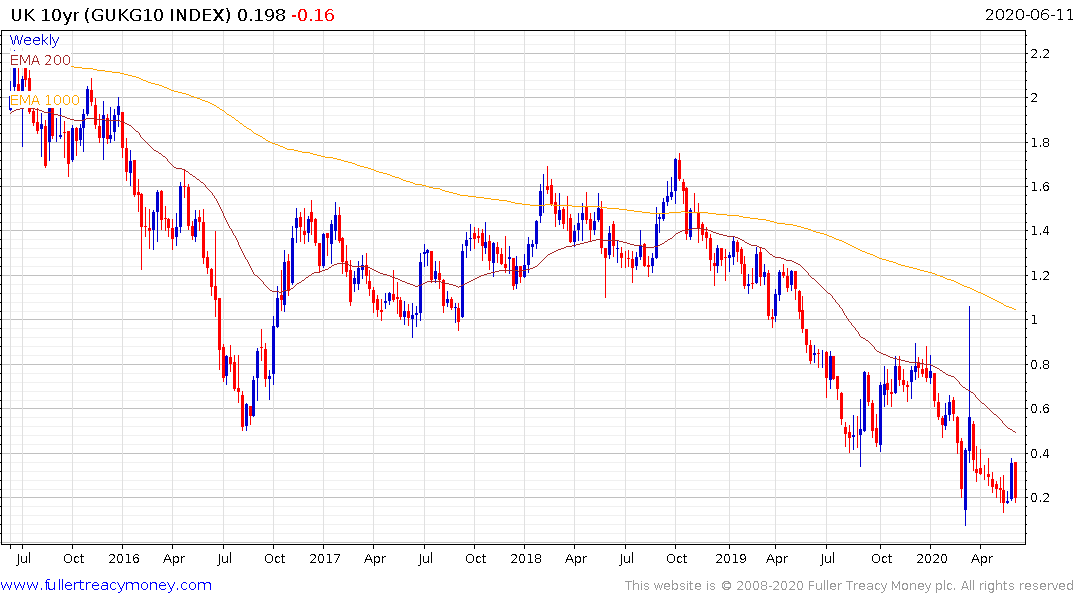Viewport: 1075px width, 600px height.
Task: Select the chart title 'UK 10yr (GUKG10 INDEX)'
Action: tap(121, 15)
